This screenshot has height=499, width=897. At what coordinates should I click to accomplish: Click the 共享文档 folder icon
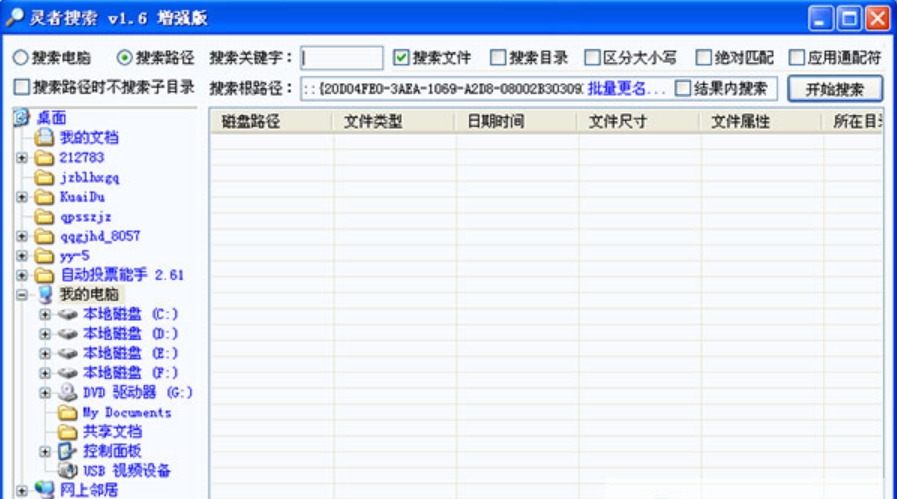68,431
